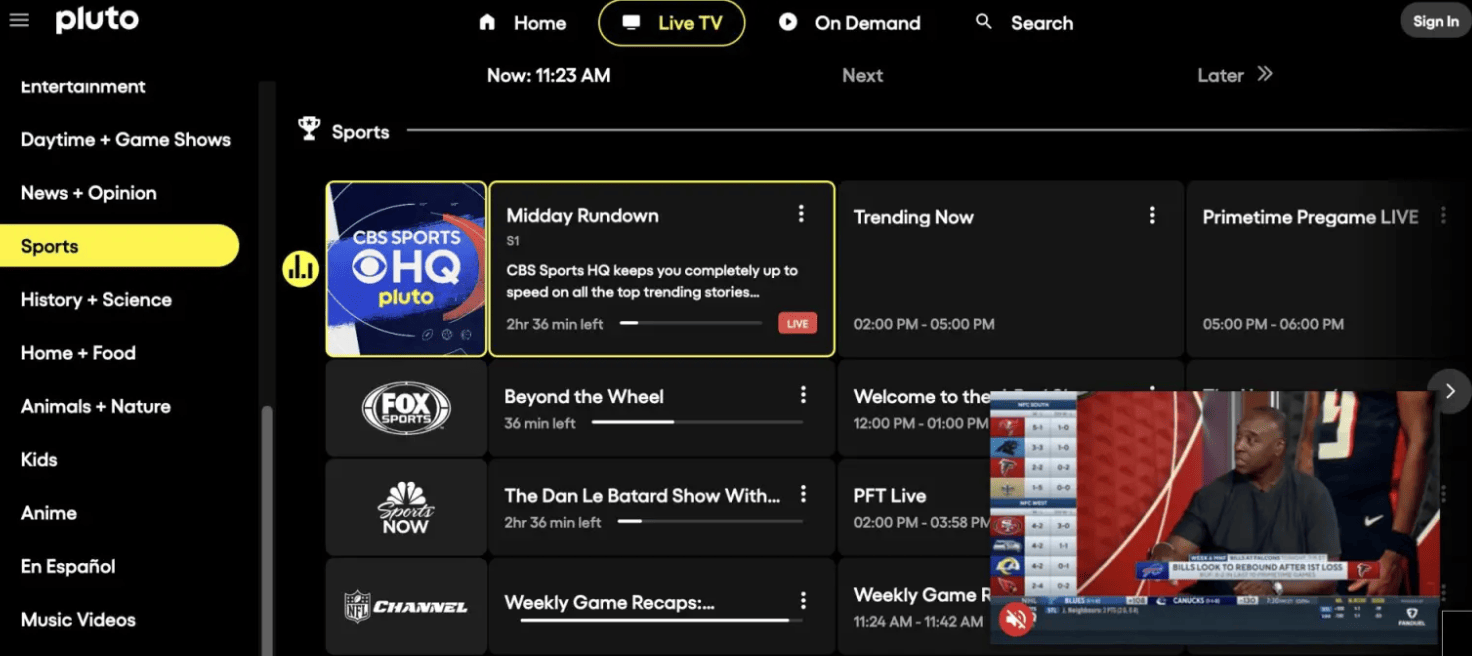Select the Fox Sports channel logo
This screenshot has height=656, width=1472.
(x=406, y=408)
